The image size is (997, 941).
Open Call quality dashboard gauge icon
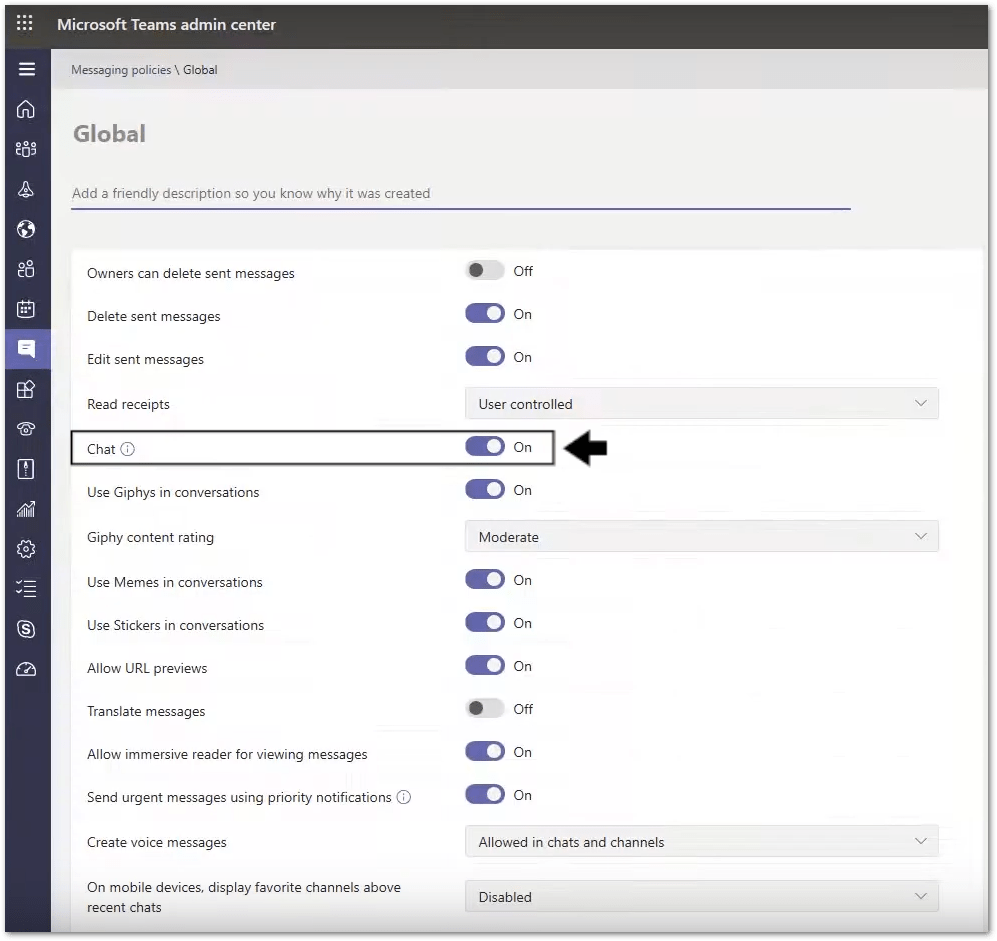pos(26,669)
